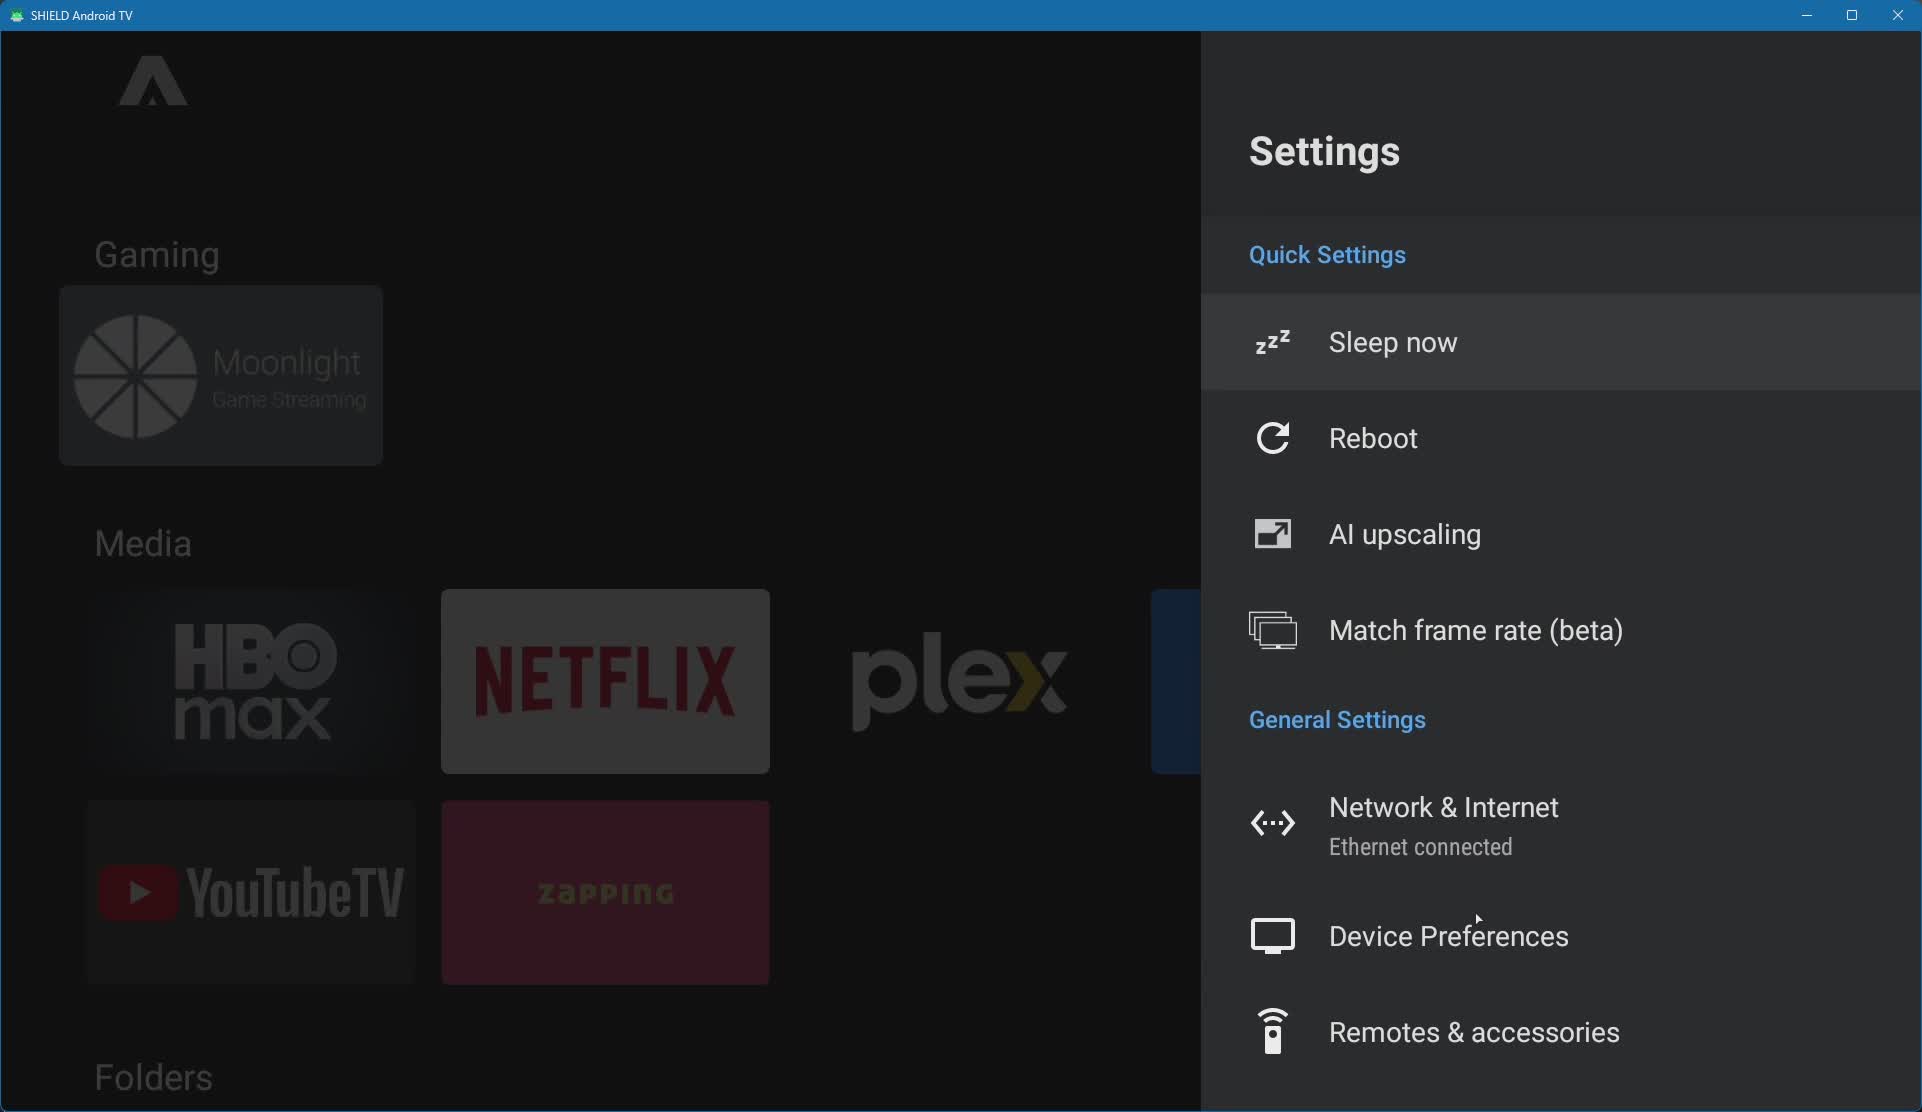Screen dimensions: 1922x1112
Task: Open the YouTube TV app tile
Action: [x=251, y=892]
